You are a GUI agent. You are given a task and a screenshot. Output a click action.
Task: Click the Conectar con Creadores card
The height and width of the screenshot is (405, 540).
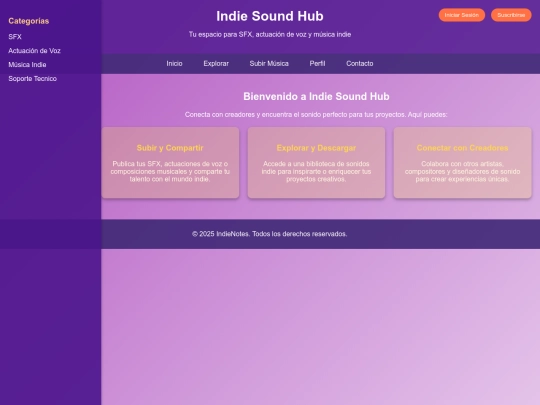point(463,163)
